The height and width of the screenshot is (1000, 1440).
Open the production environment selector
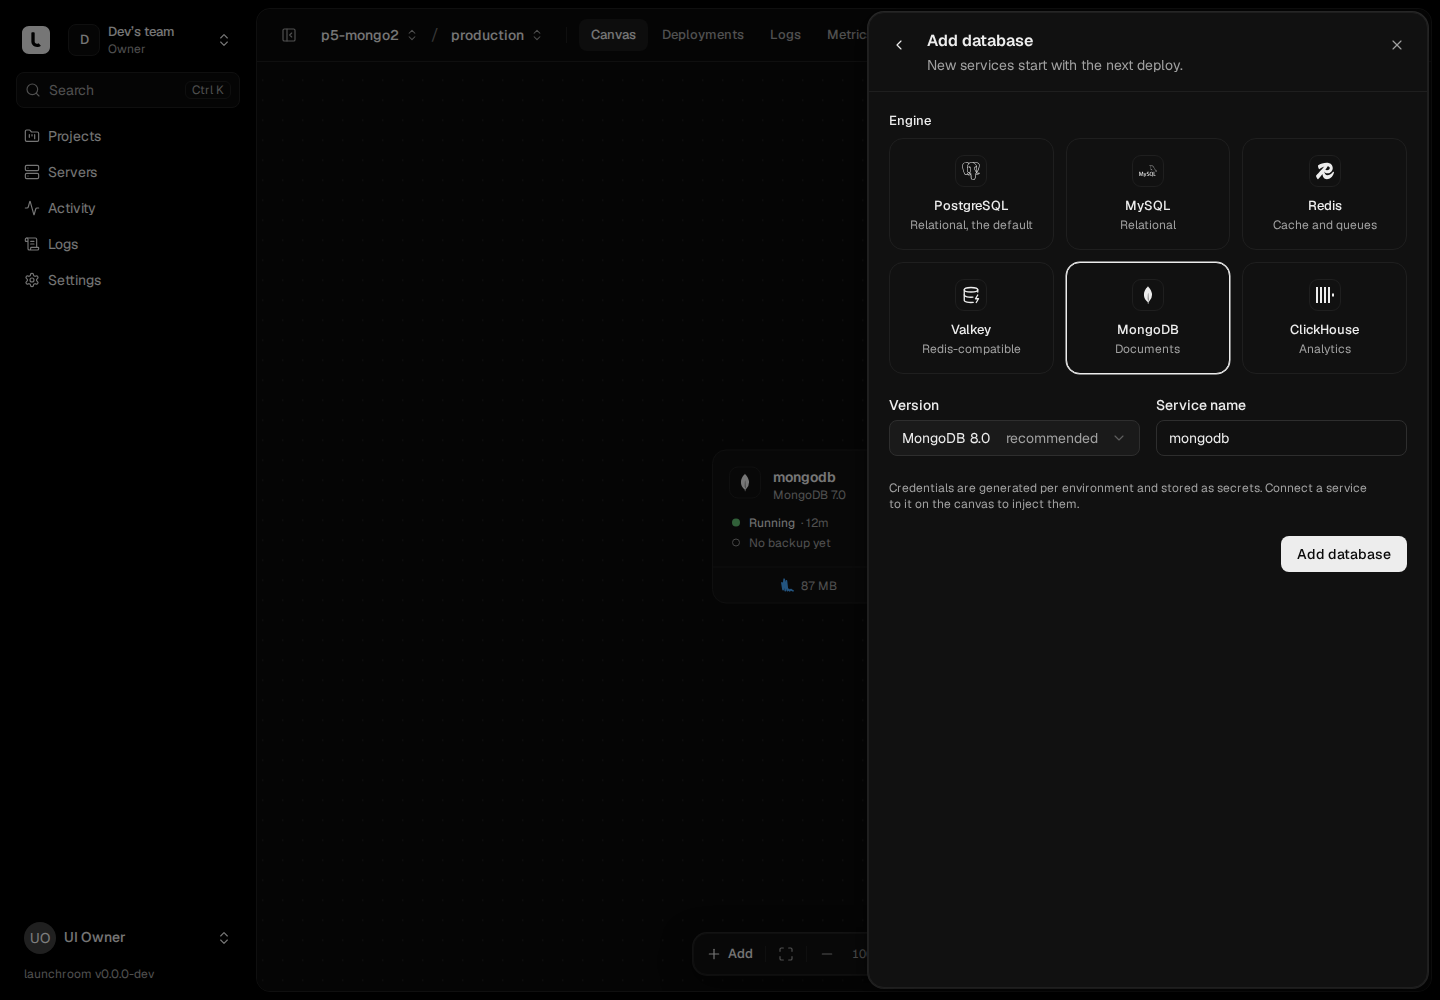497,35
